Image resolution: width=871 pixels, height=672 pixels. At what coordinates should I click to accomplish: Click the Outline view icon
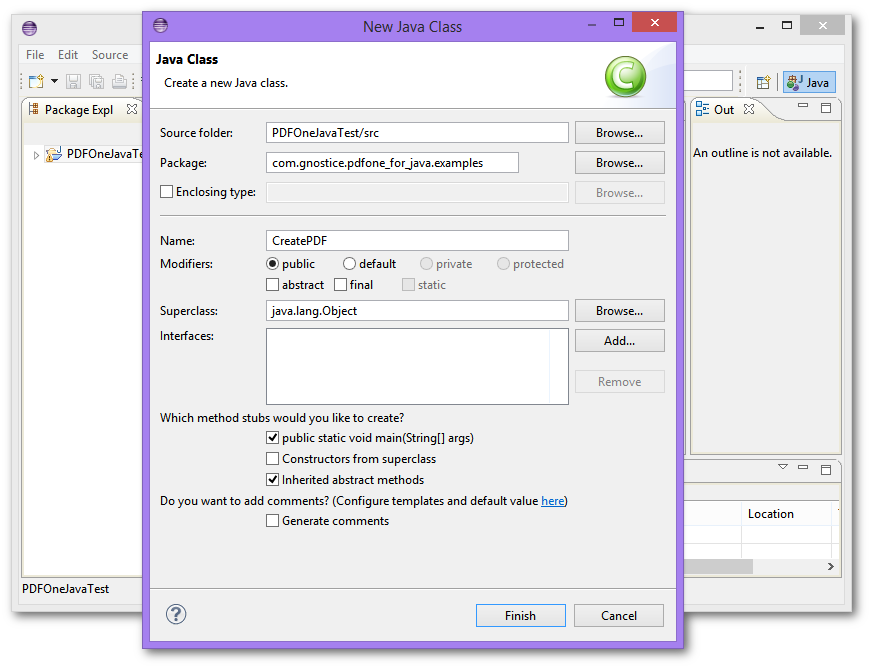point(702,109)
